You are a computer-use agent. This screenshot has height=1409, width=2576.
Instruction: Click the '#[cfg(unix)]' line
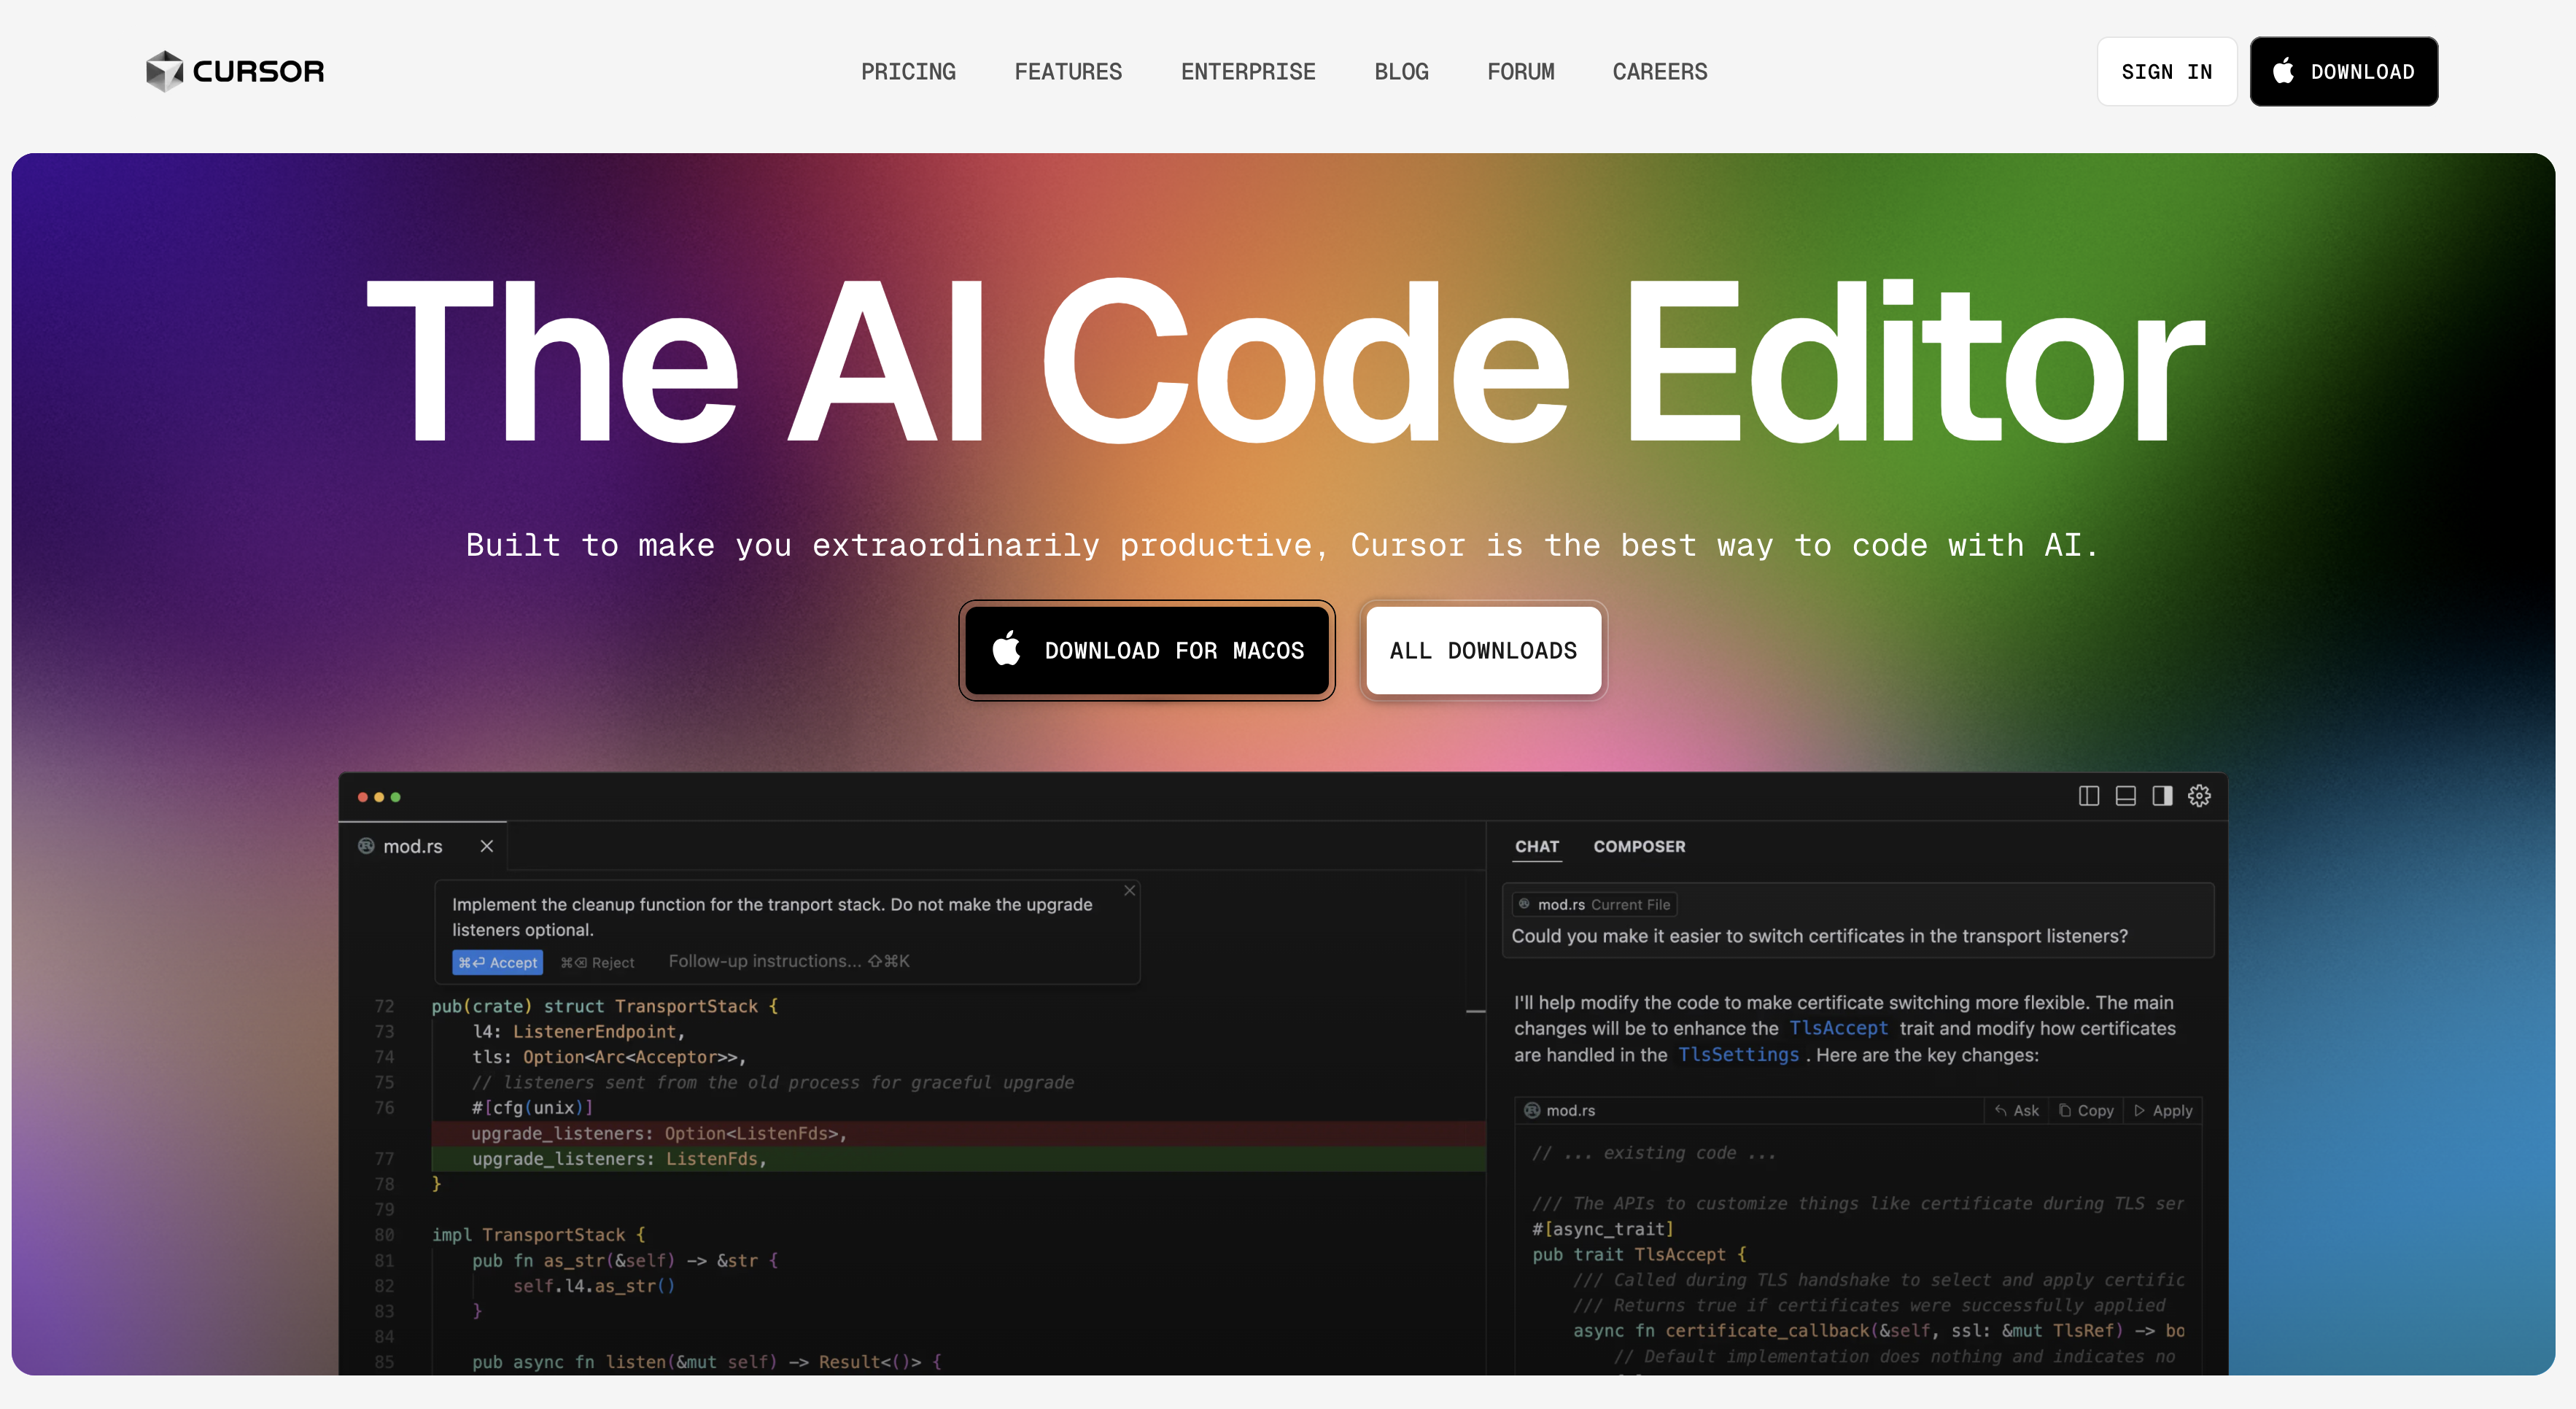533,1107
